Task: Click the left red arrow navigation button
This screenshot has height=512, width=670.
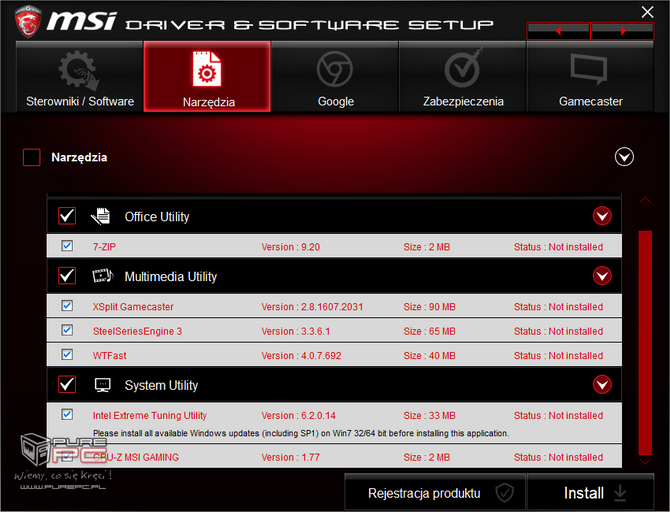Action: [558, 31]
